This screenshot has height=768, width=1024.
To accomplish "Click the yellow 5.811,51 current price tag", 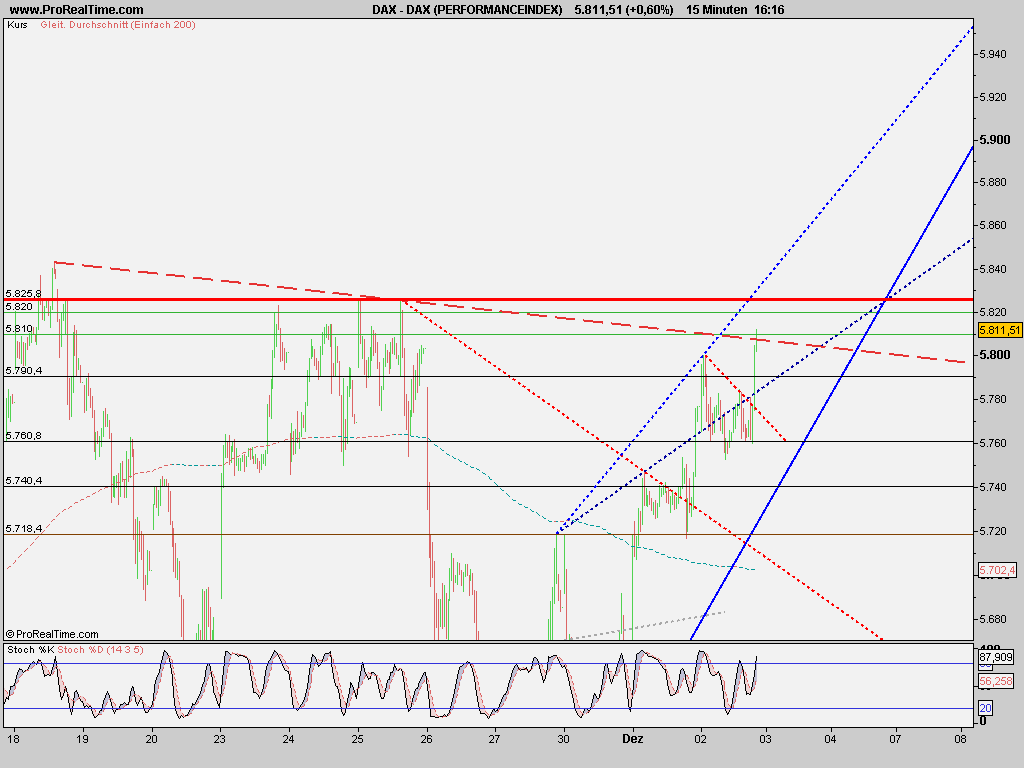I will (x=999, y=330).
